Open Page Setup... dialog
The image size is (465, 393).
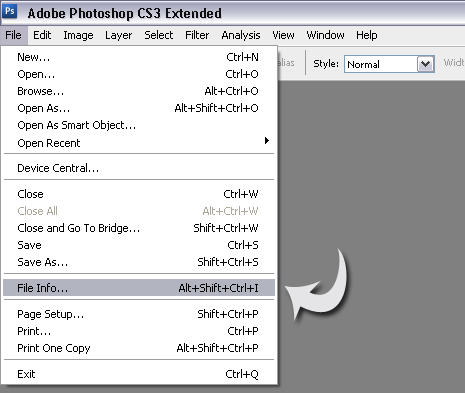[139, 314]
